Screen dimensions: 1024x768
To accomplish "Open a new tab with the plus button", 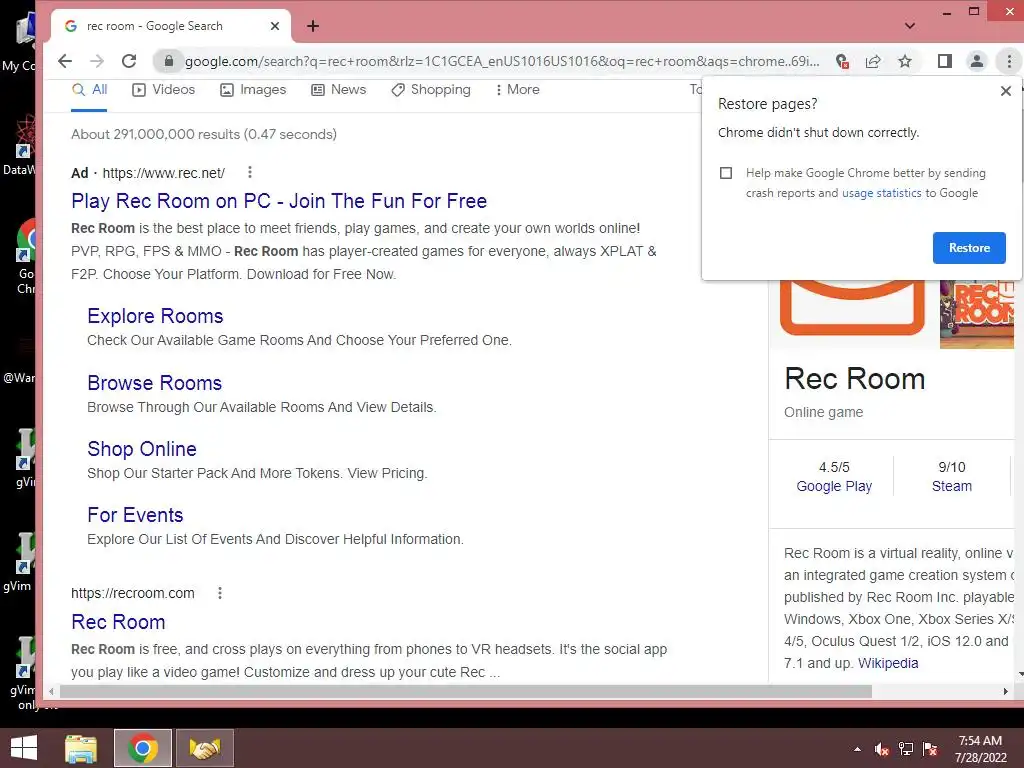I will (313, 26).
